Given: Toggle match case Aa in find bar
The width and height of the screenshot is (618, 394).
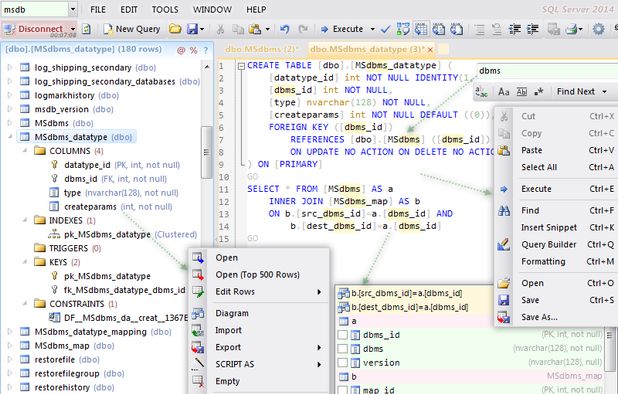Looking at the screenshot, I should click(x=503, y=92).
